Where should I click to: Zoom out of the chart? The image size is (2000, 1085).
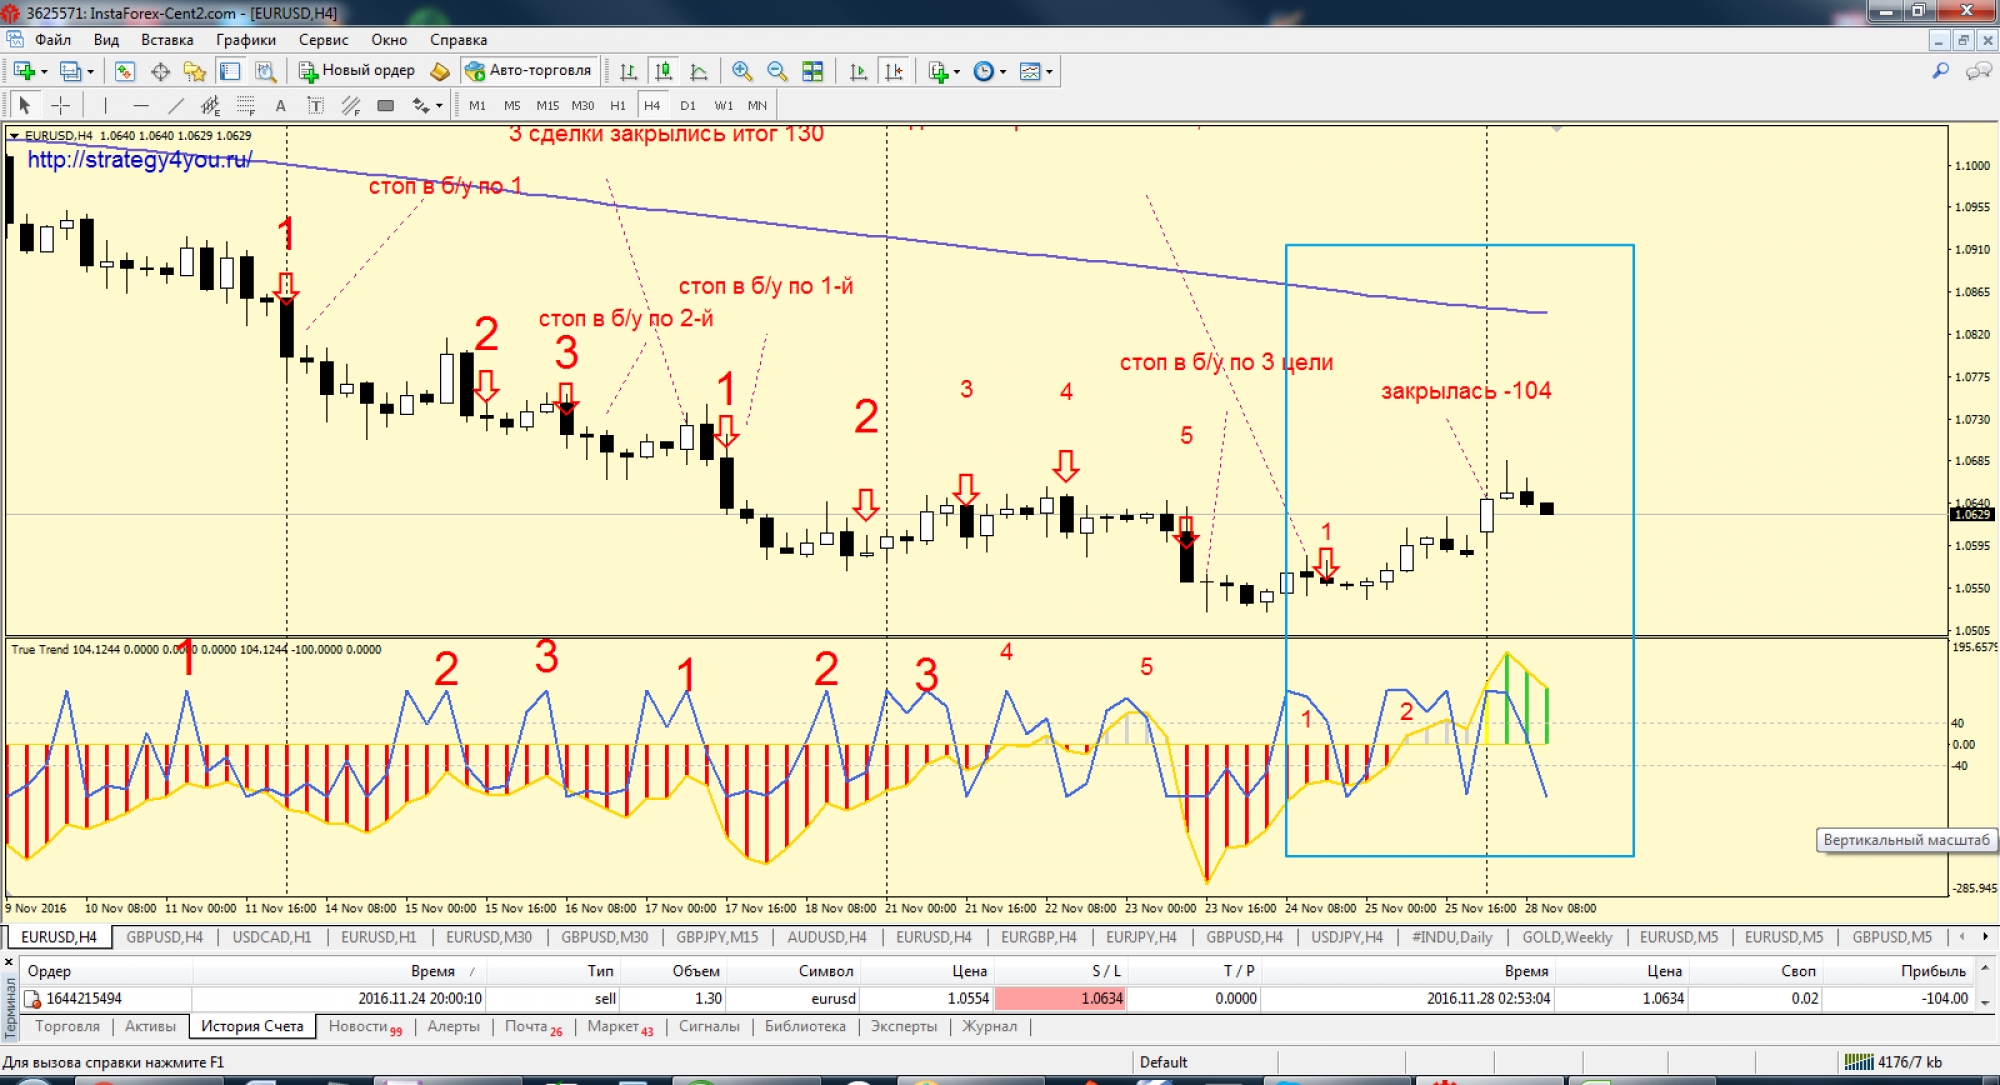tap(776, 71)
